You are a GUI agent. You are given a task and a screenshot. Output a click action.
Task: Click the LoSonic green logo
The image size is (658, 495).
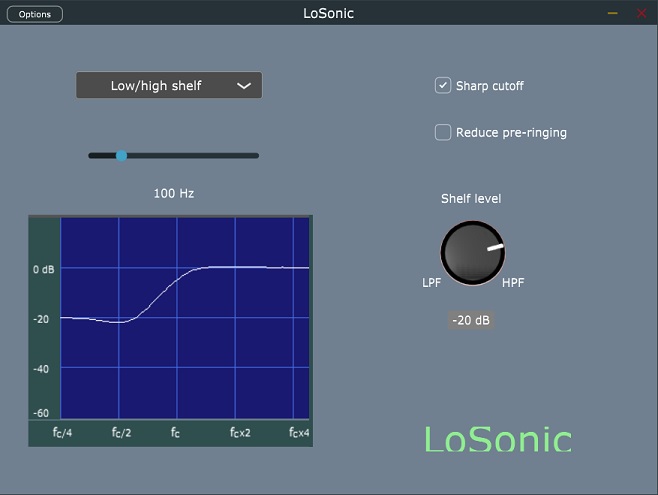pyautogui.click(x=497, y=439)
